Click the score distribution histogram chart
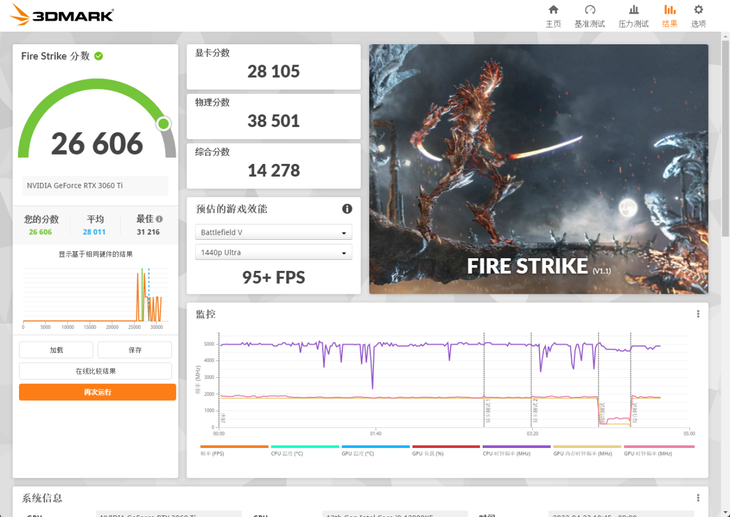Screen dimensions: 730x517 tap(95, 298)
